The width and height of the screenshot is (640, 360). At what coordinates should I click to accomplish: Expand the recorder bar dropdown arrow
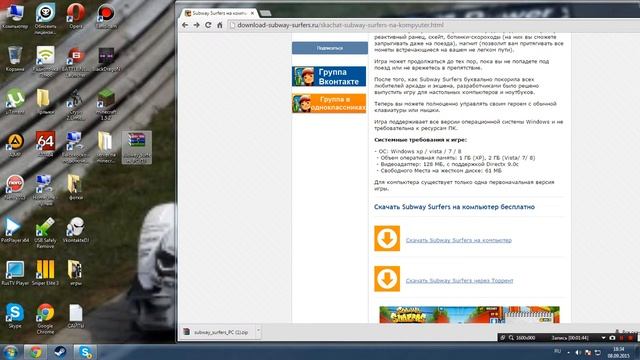tap(603, 338)
